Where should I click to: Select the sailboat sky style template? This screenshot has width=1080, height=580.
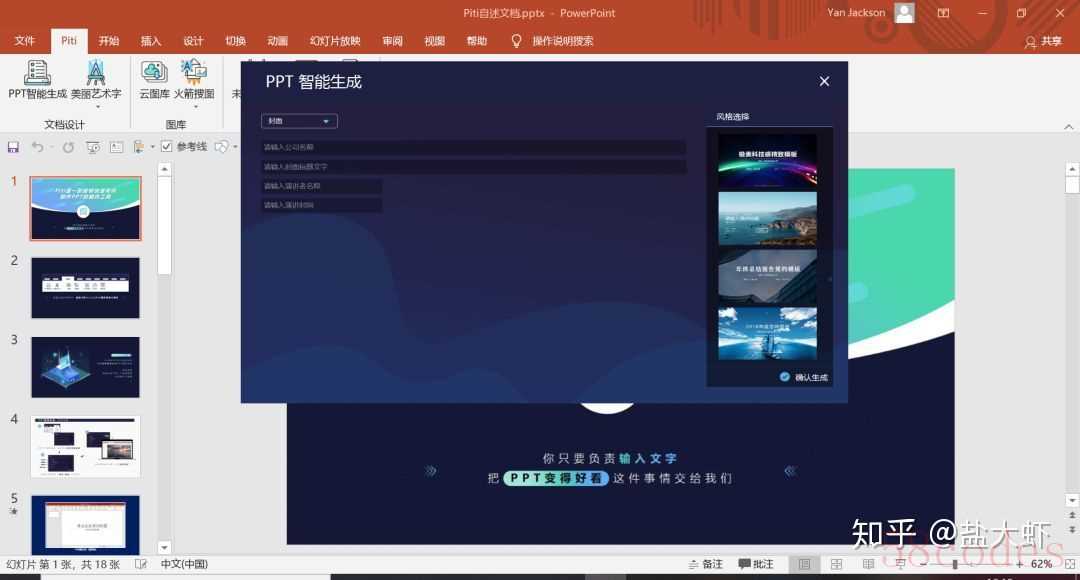pos(767,334)
